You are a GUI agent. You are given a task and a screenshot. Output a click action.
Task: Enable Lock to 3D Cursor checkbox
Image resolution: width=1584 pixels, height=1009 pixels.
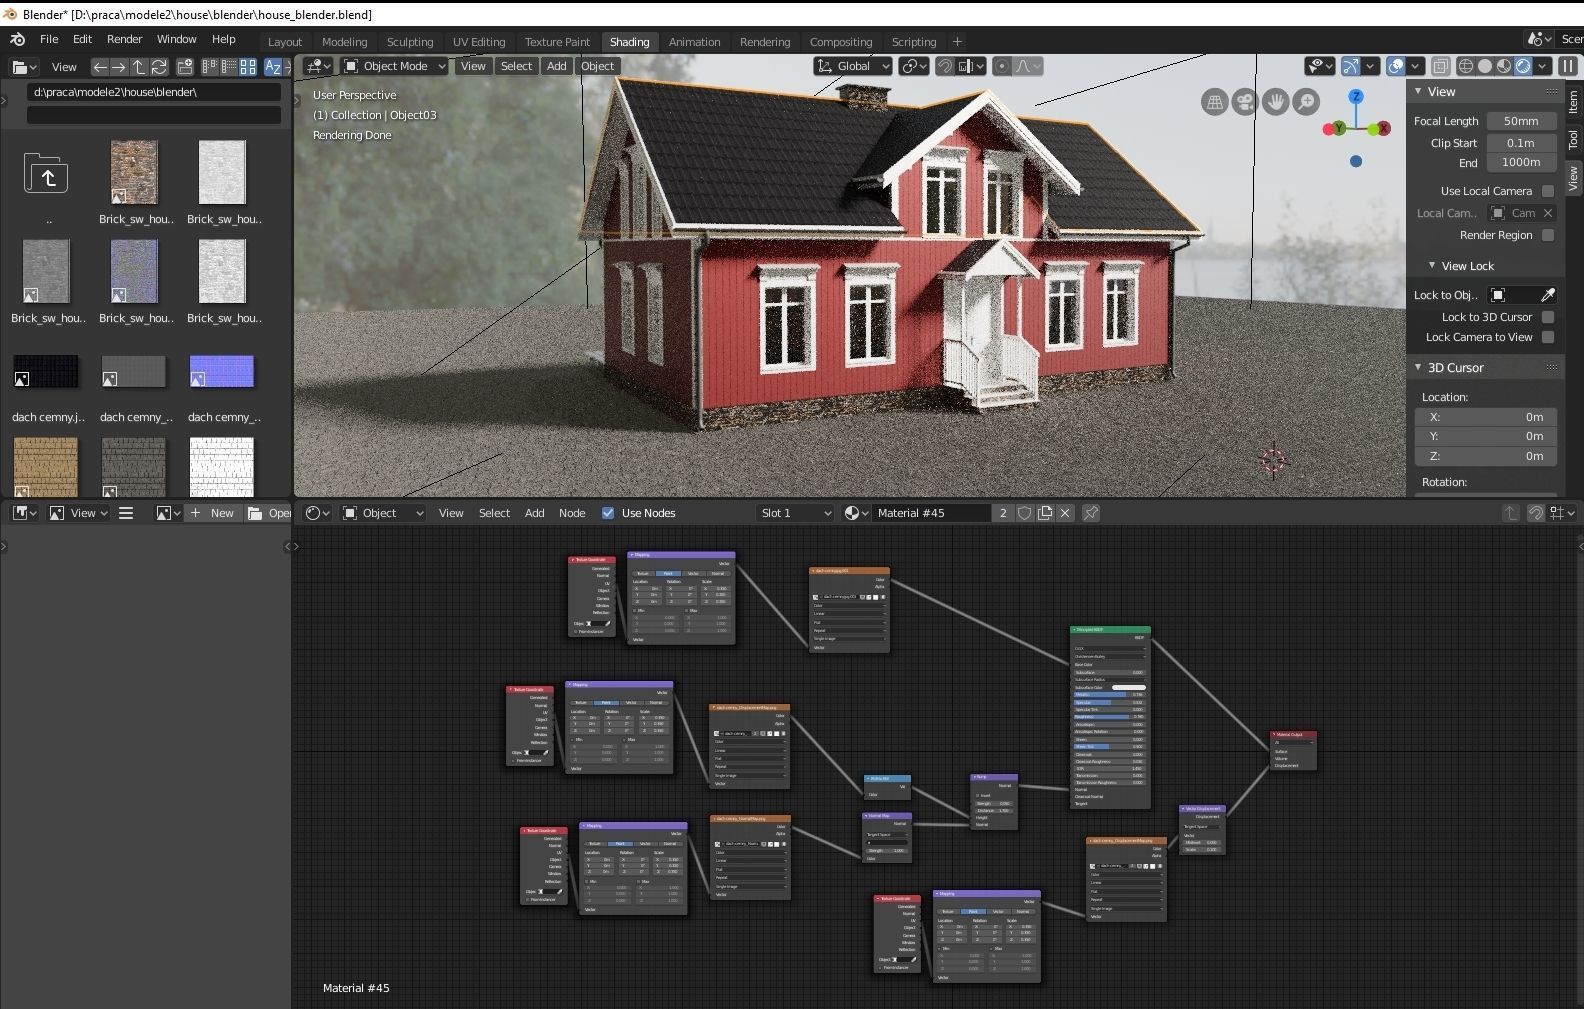click(1548, 317)
